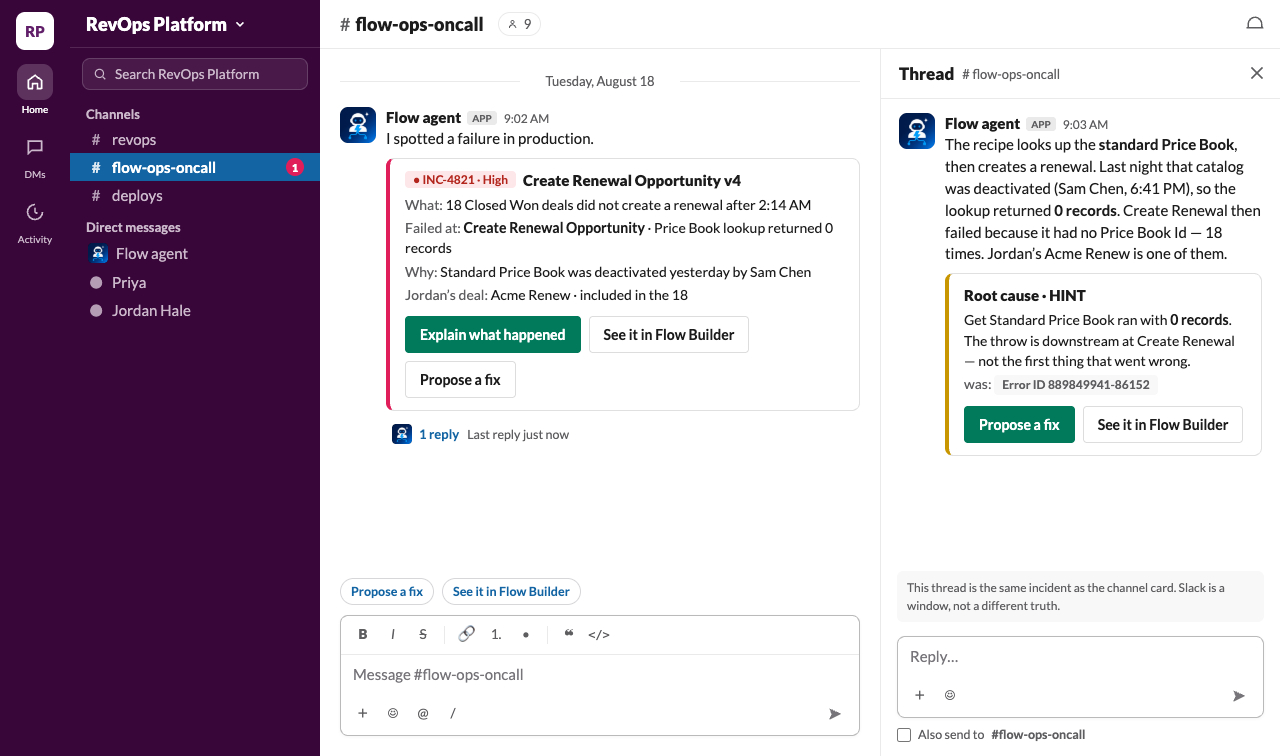Insert blockquote in channel composer
1280x756 pixels.
coord(569,634)
